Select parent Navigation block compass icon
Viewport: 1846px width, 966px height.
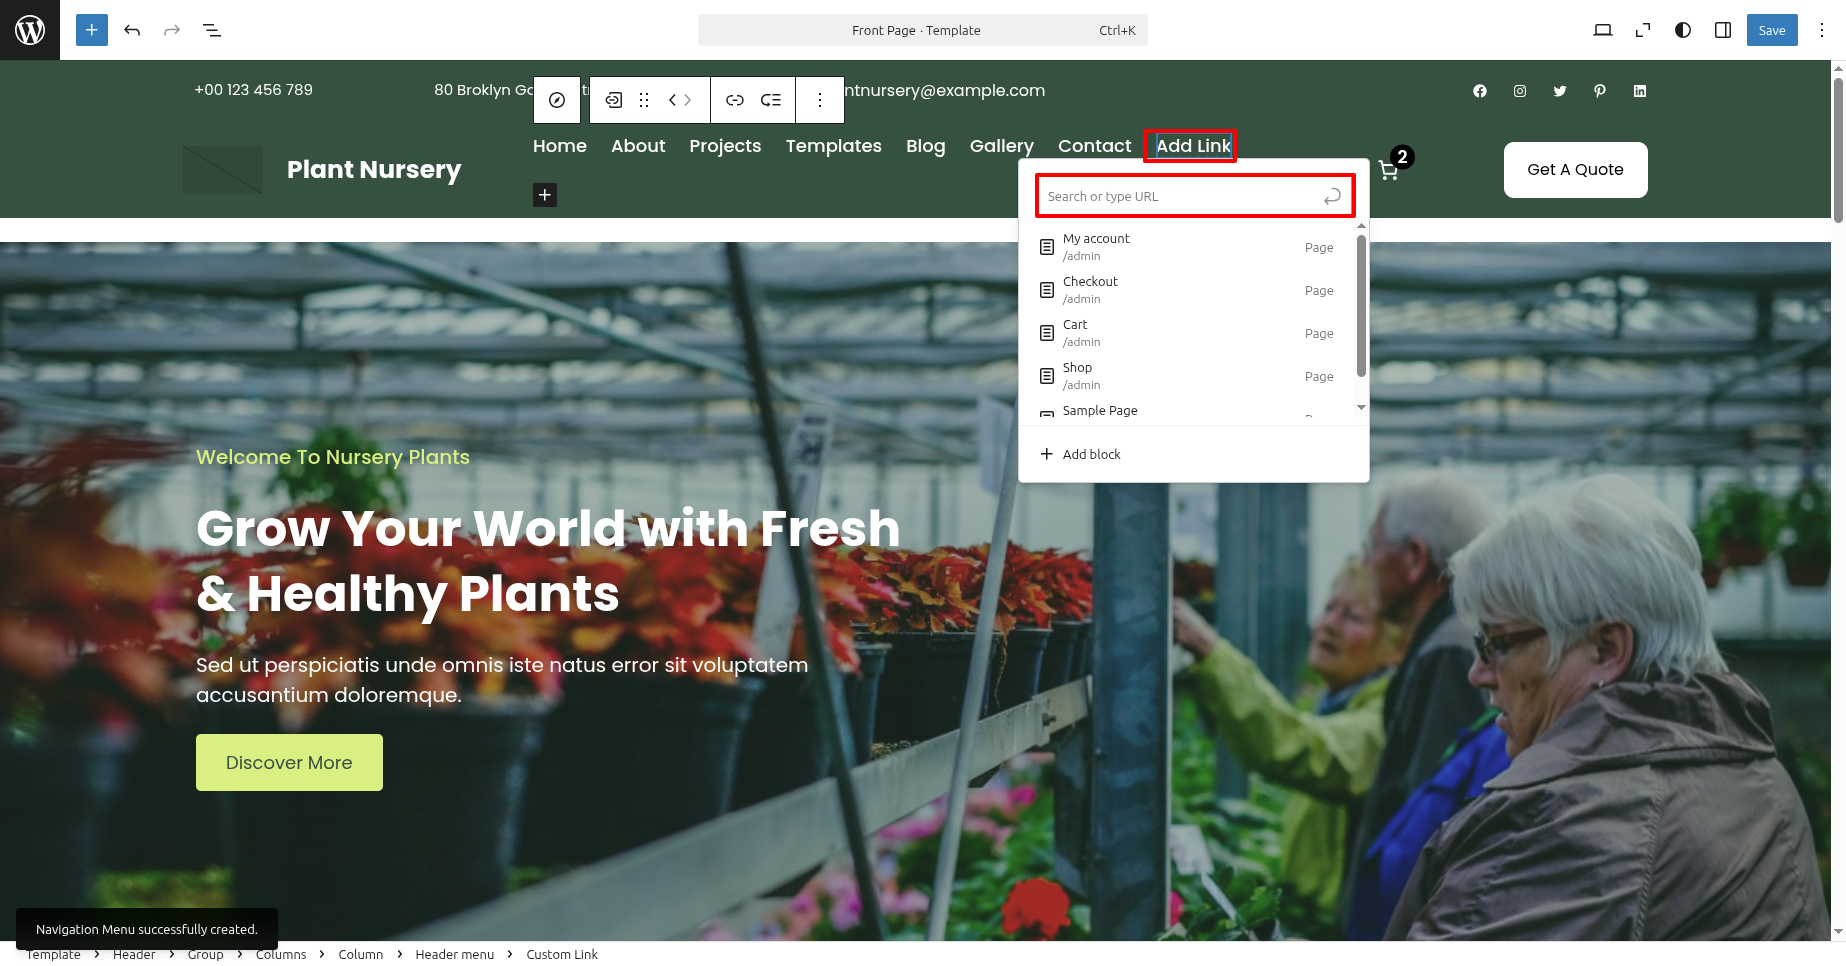557,100
